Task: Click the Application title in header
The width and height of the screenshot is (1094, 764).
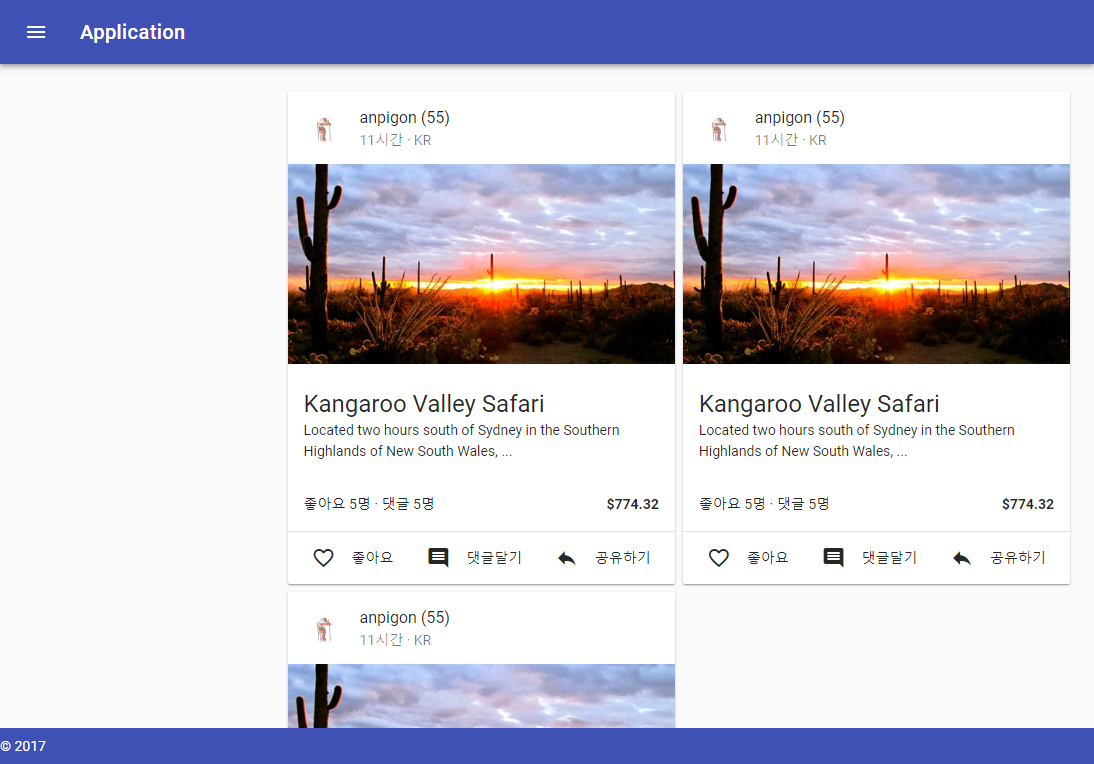Action: [x=133, y=32]
